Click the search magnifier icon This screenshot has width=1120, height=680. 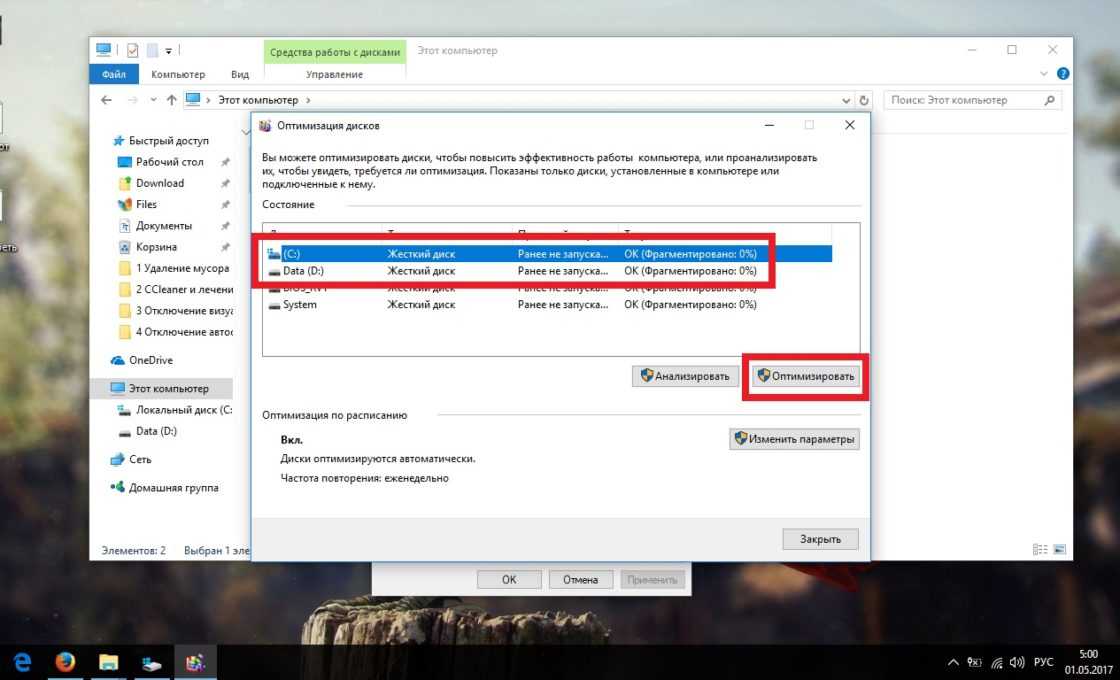coord(1049,100)
